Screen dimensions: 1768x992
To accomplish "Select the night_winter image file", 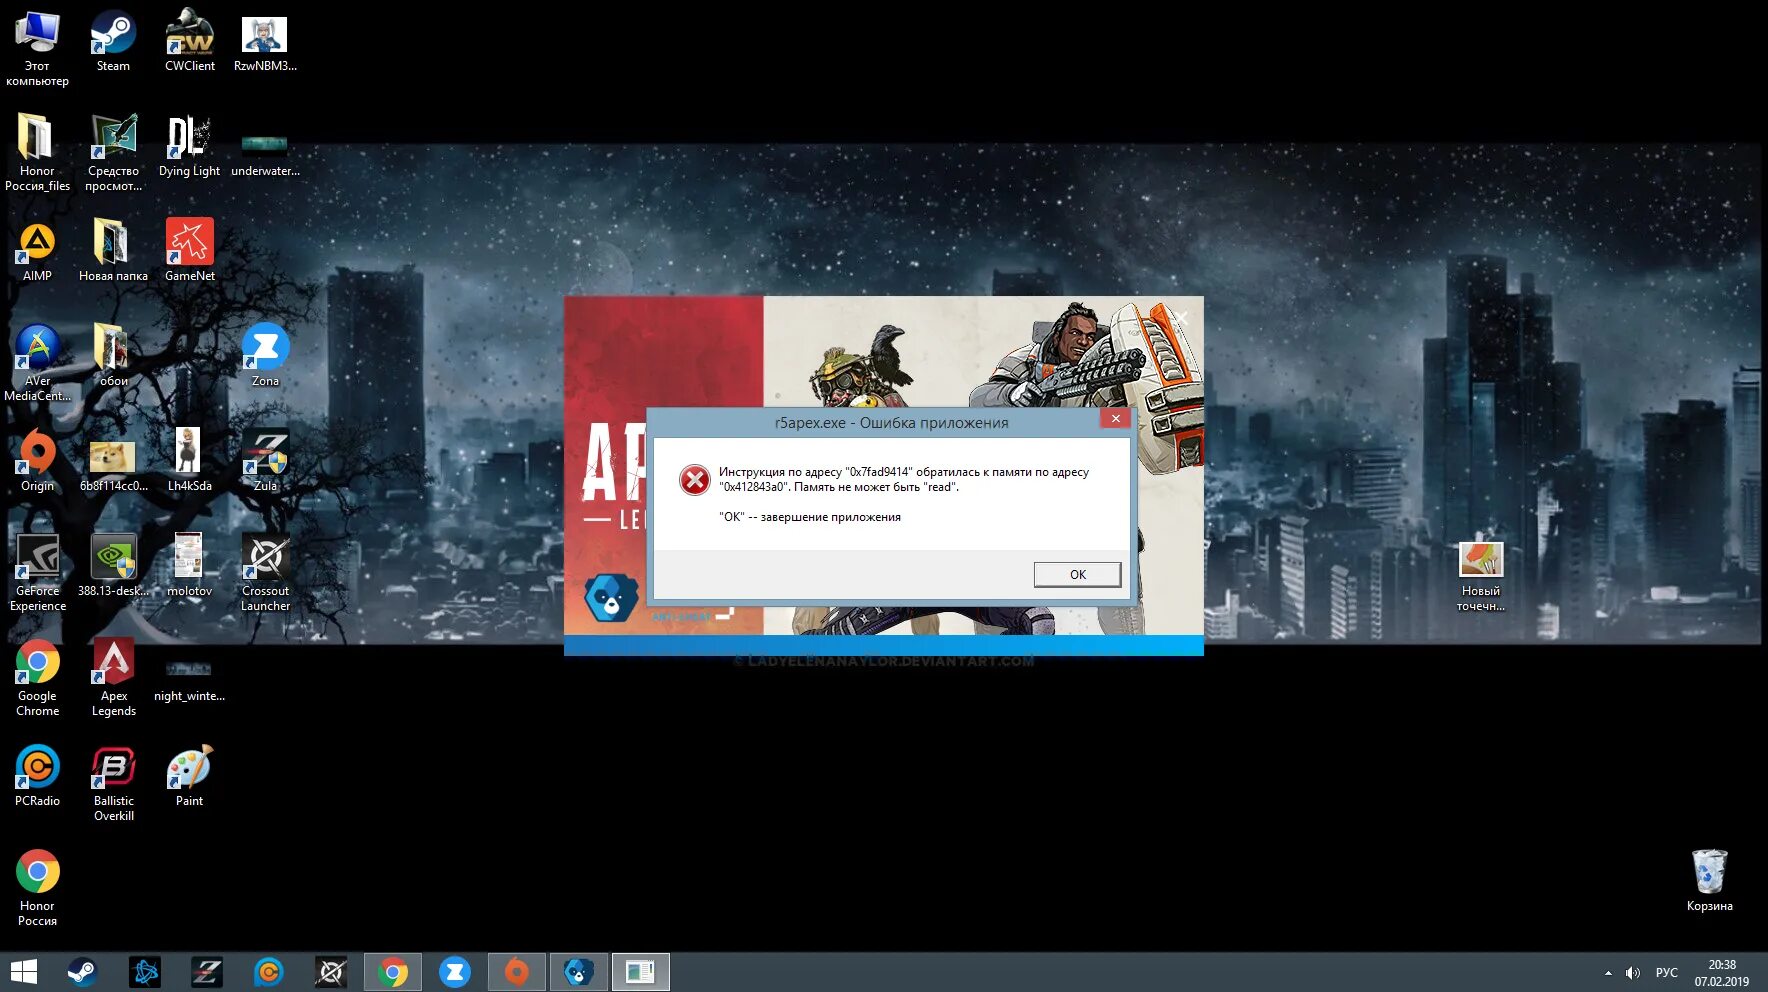I will 189,680.
